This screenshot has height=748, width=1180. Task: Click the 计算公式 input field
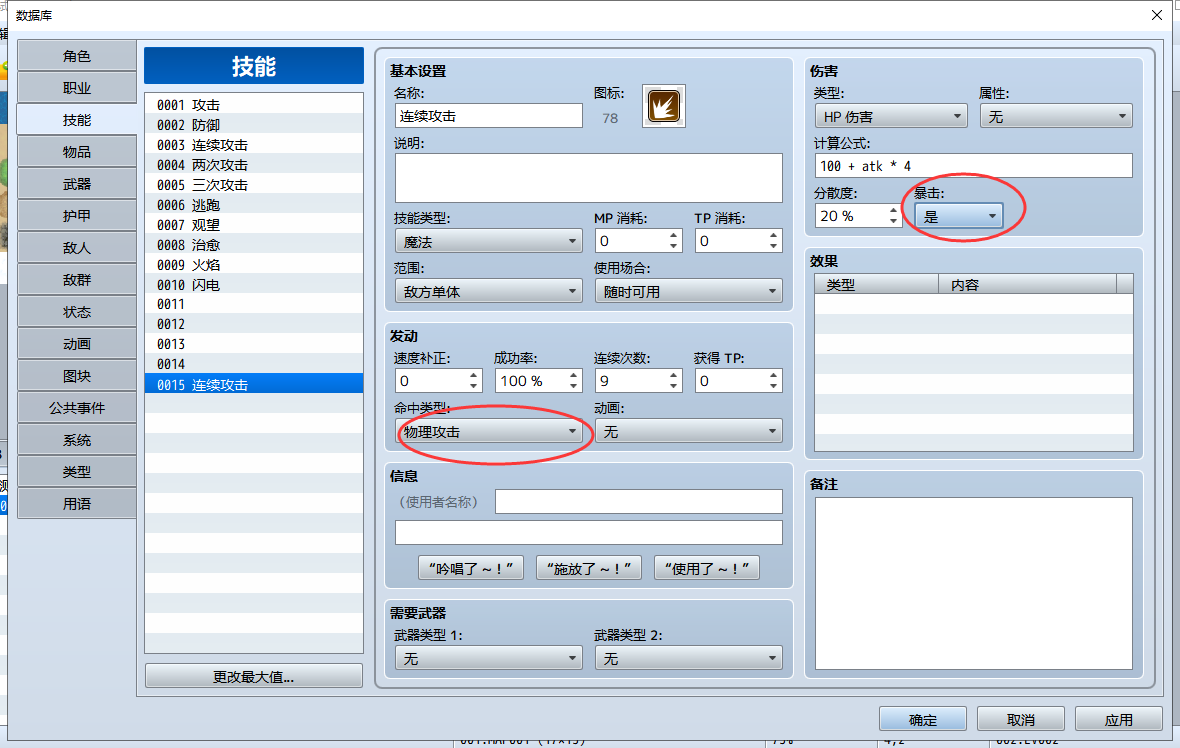click(974, 166)
